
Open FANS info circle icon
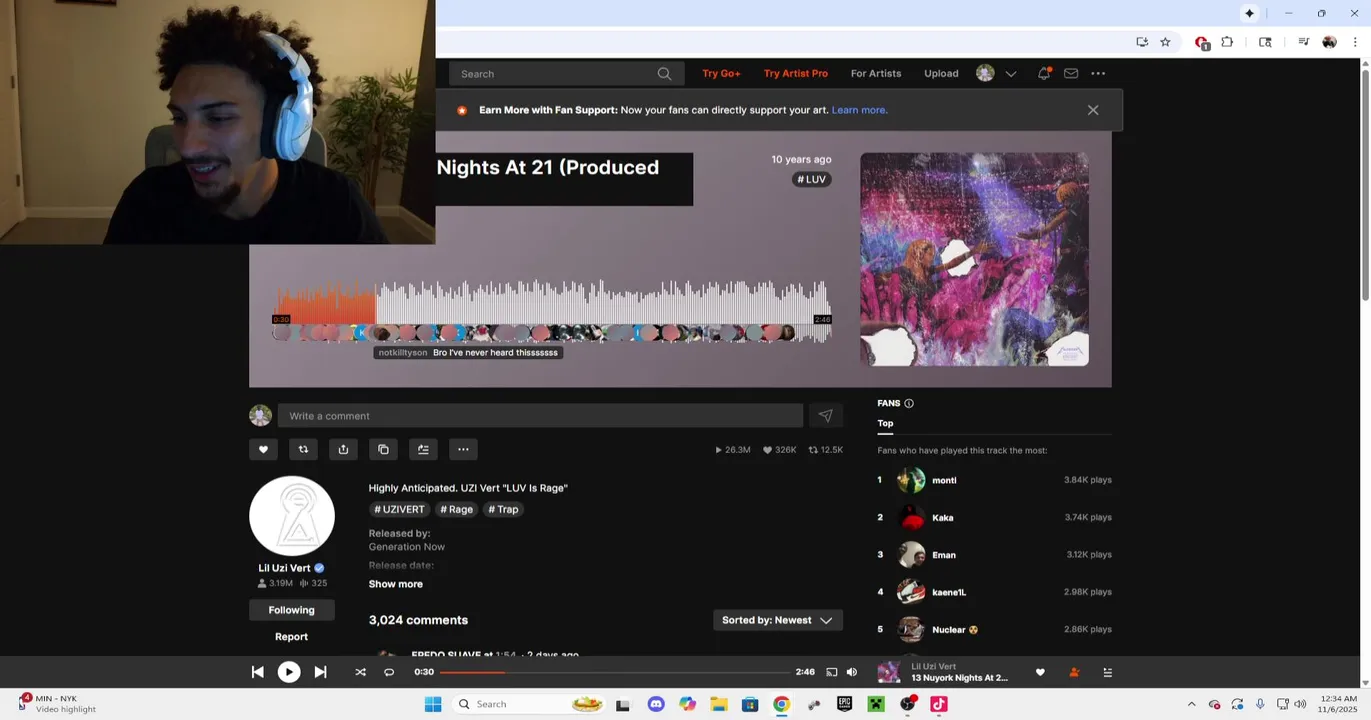[909, 403]
